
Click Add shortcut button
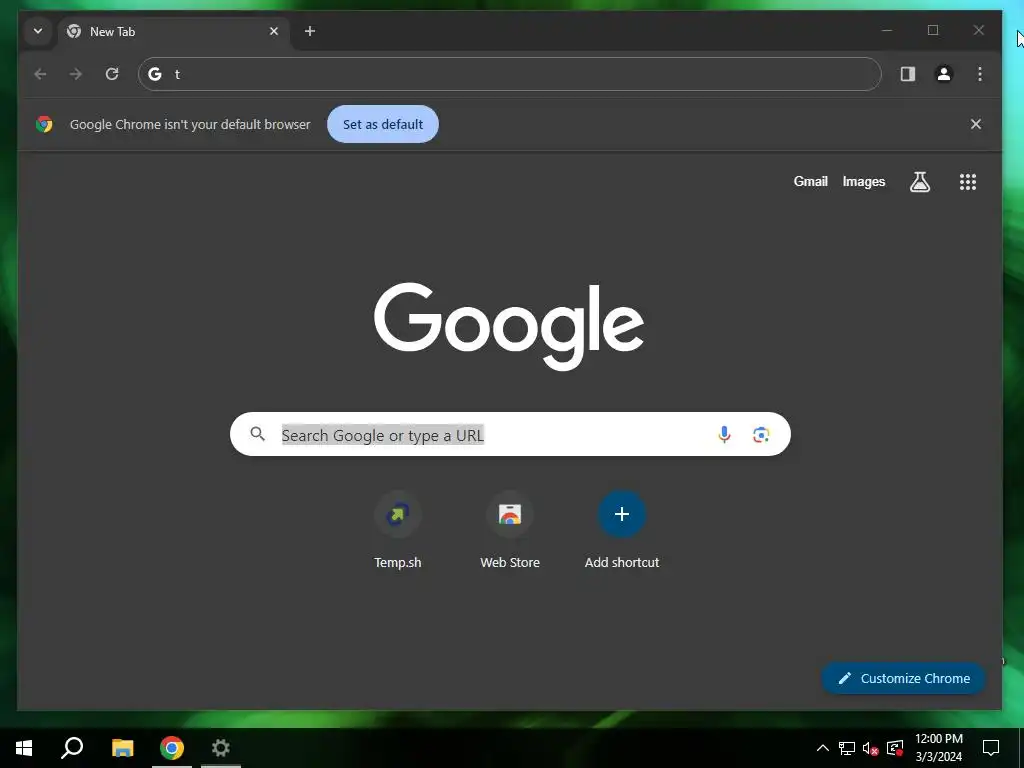[622, 530]
